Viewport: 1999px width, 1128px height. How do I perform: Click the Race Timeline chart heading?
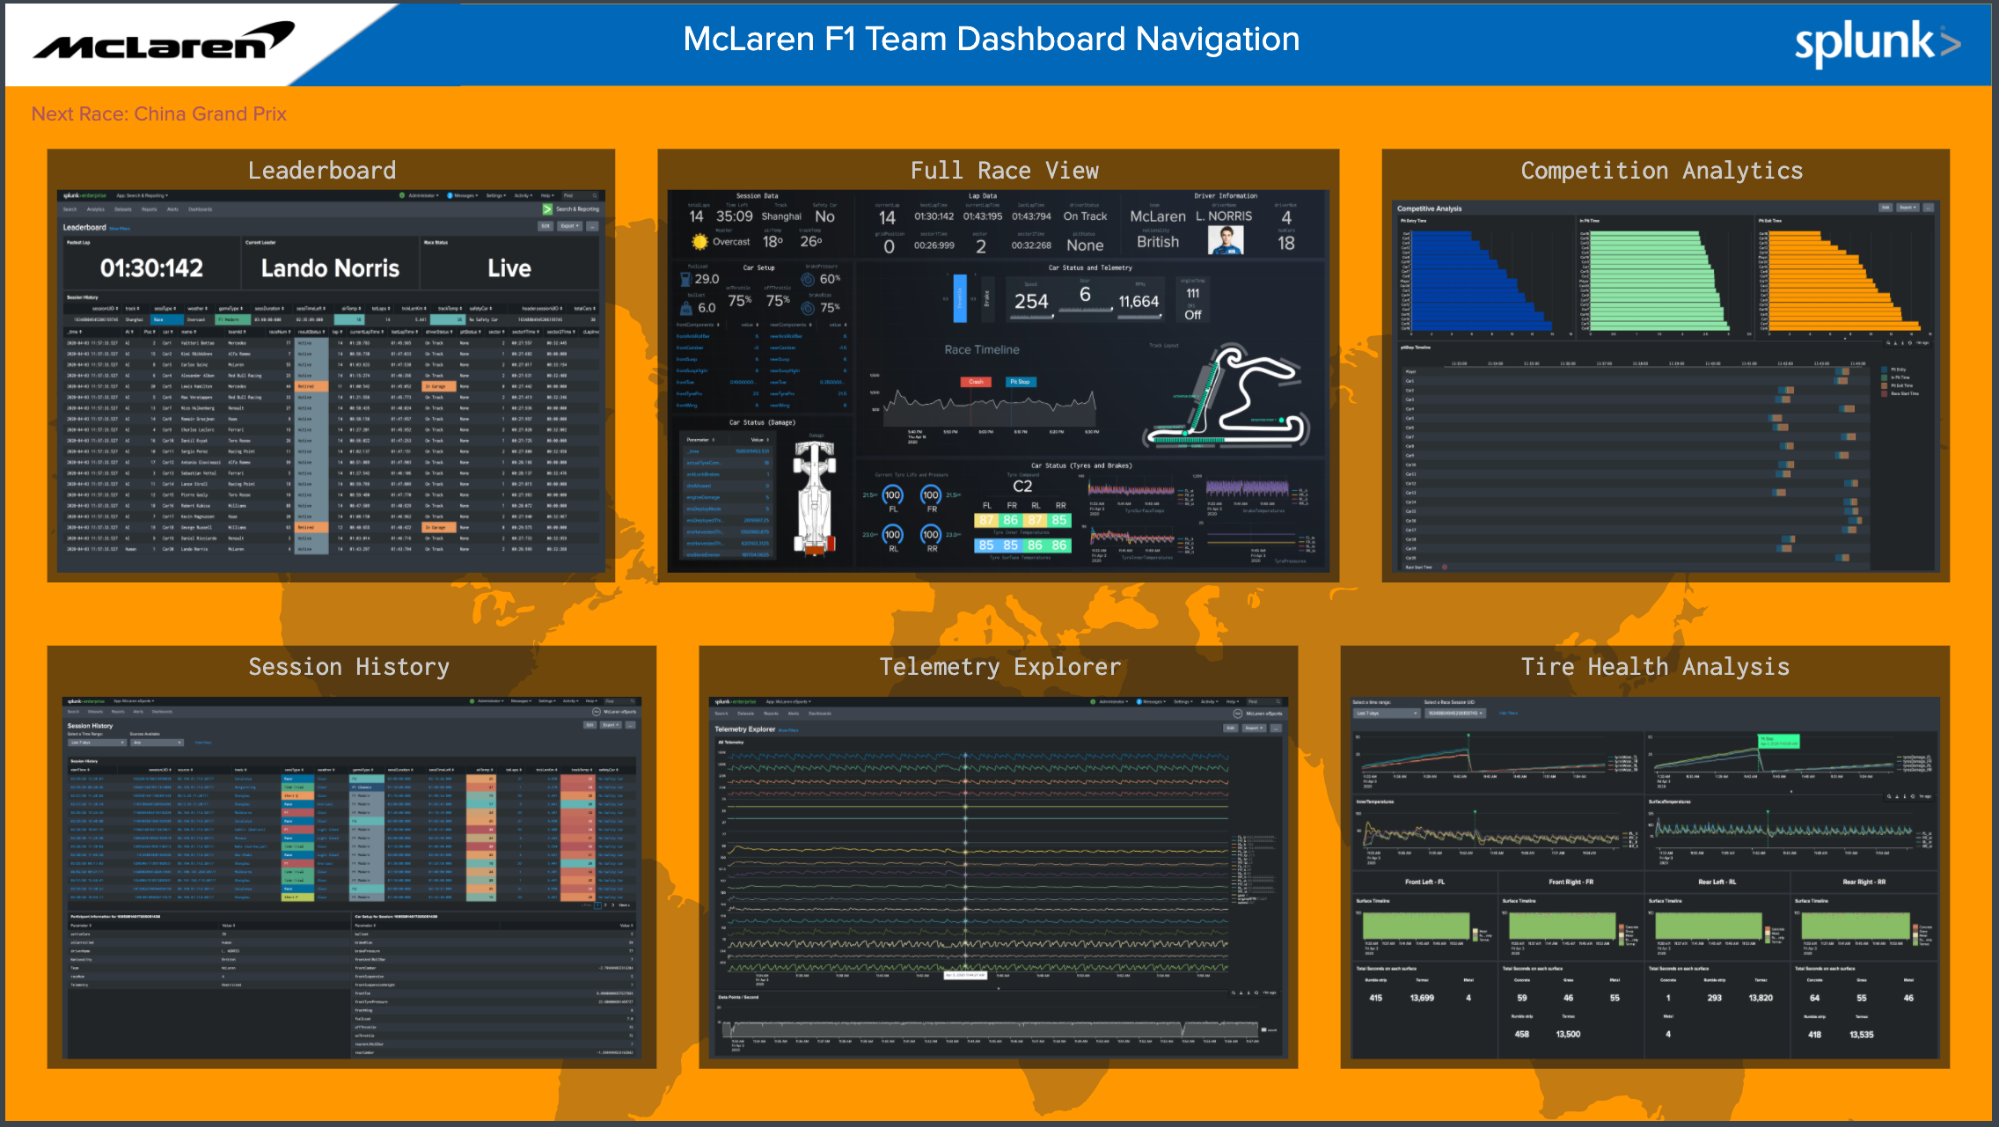(981, 350)
